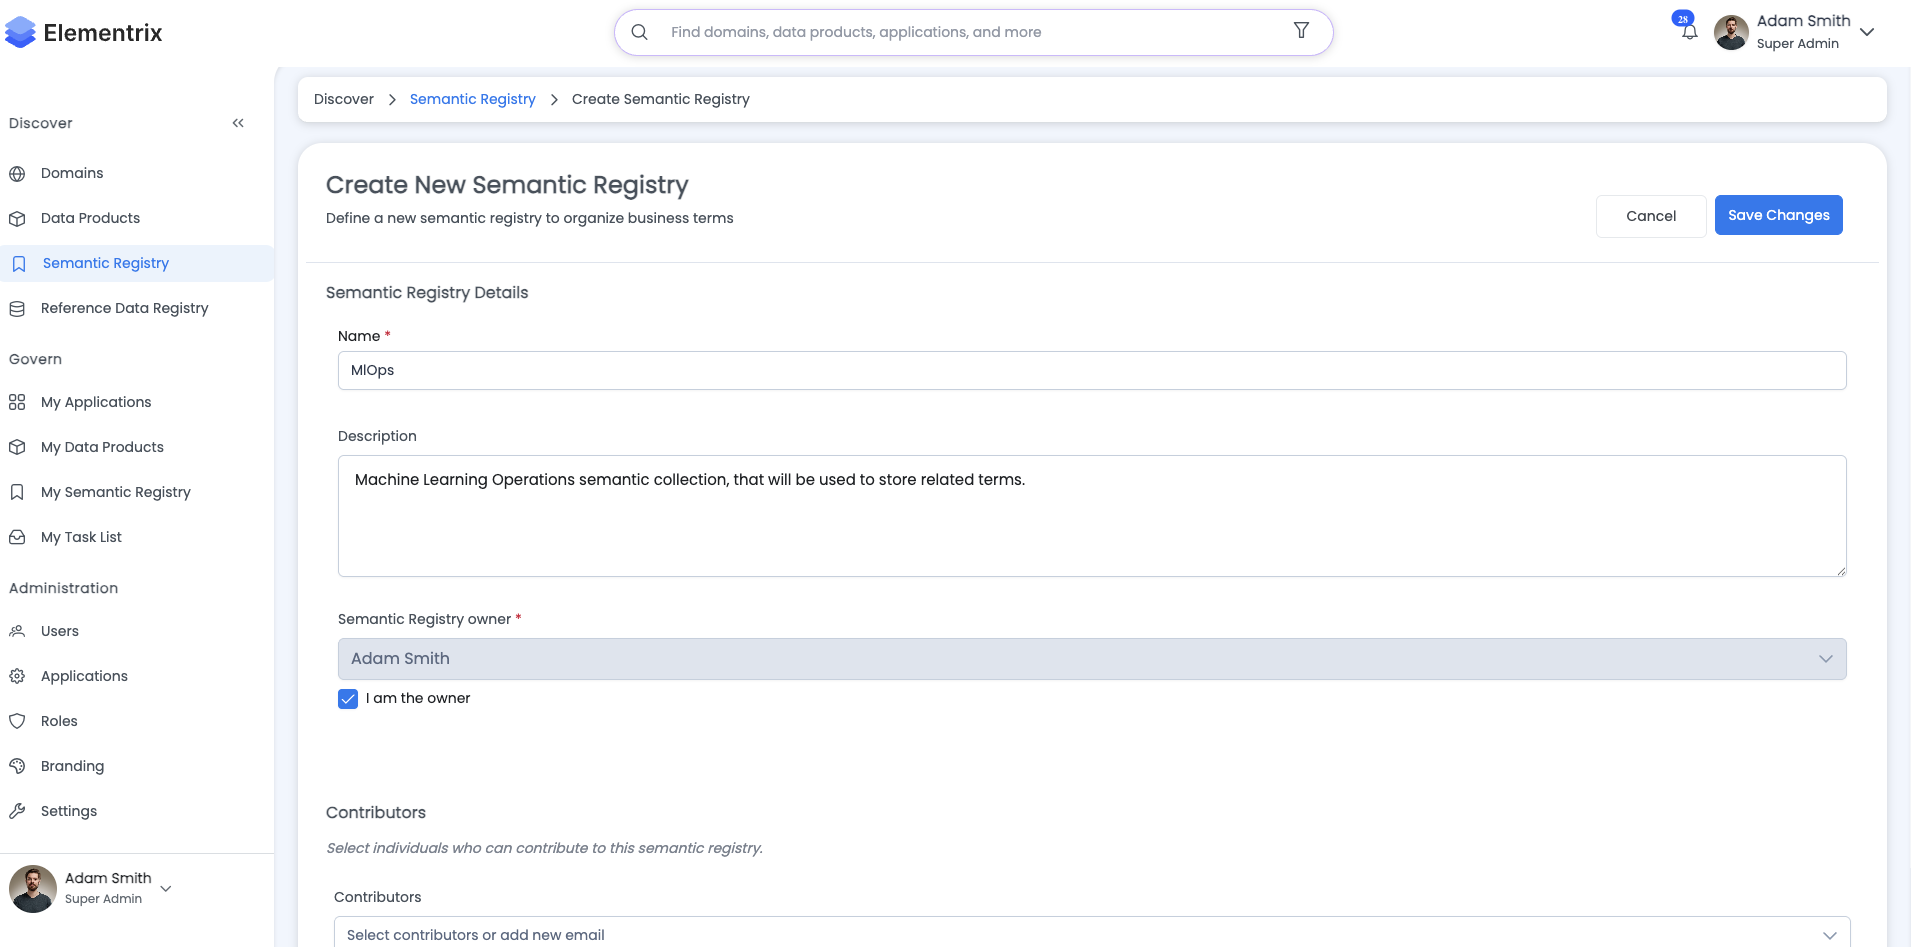The width and height of the screenshot is (1912, 947).
Task: Click the notification bell icon
Action: tap(1688, 32)
